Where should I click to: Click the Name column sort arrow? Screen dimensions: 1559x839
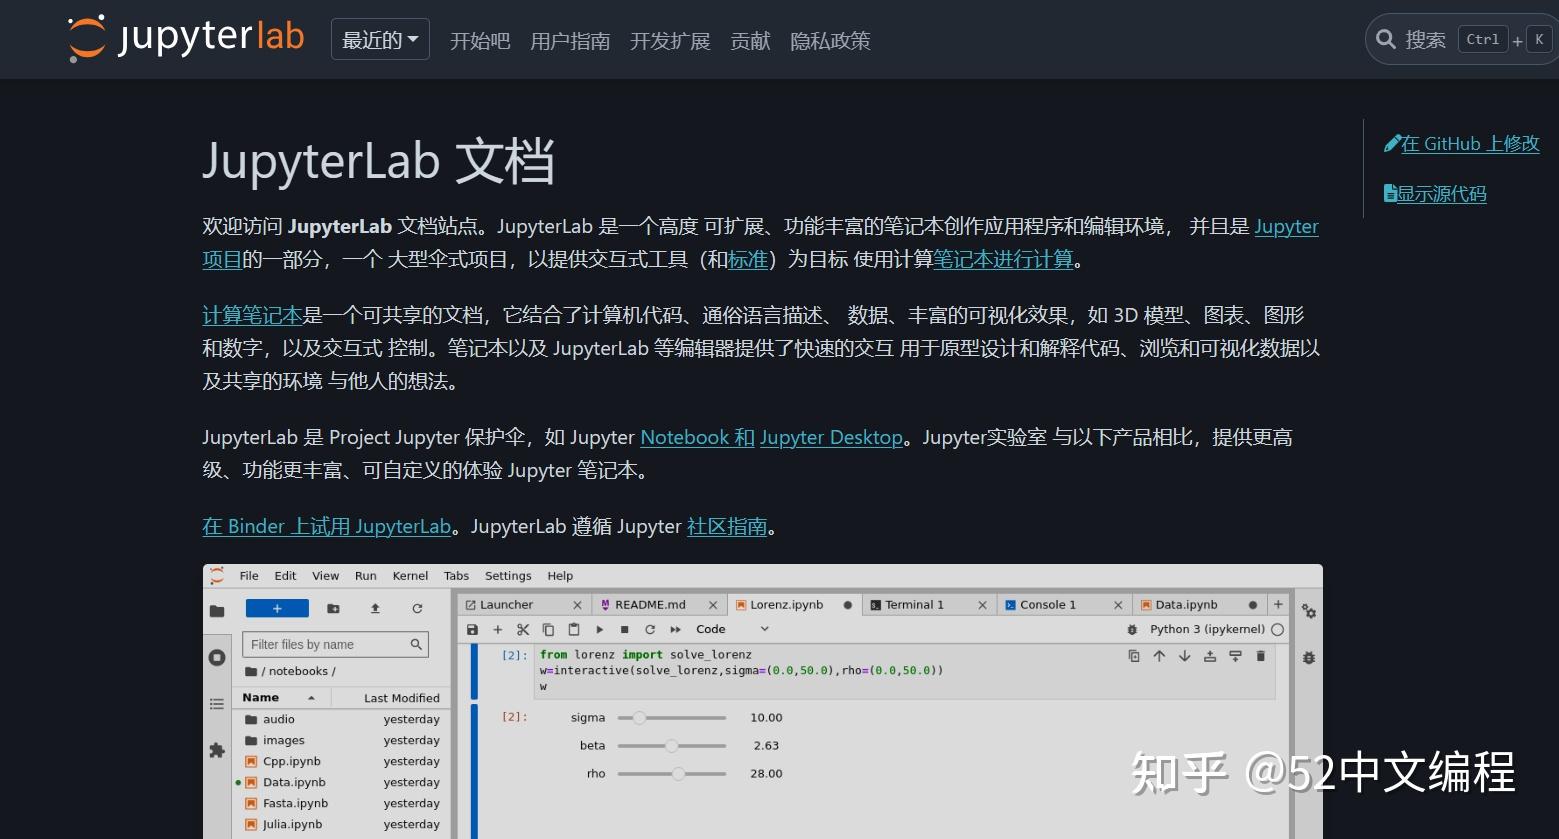[311, 697]
